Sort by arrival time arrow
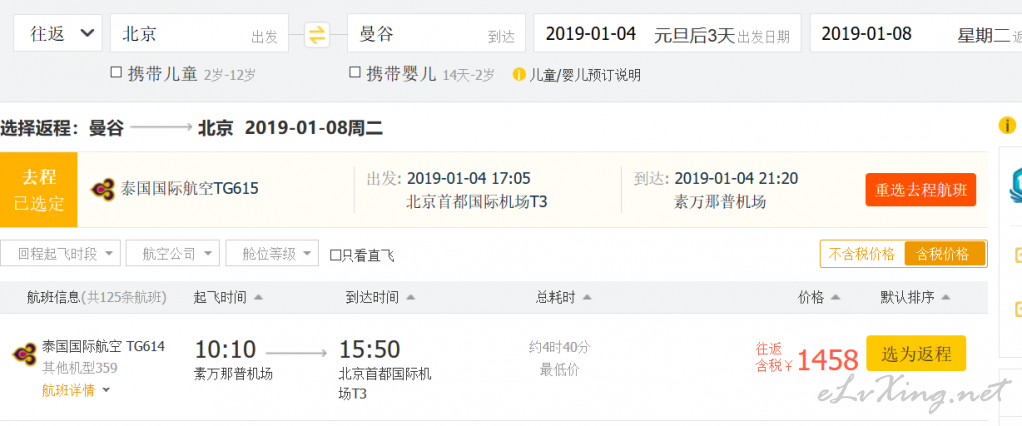This screenshot has width=1022, height=426. click(x=410, y=298)
